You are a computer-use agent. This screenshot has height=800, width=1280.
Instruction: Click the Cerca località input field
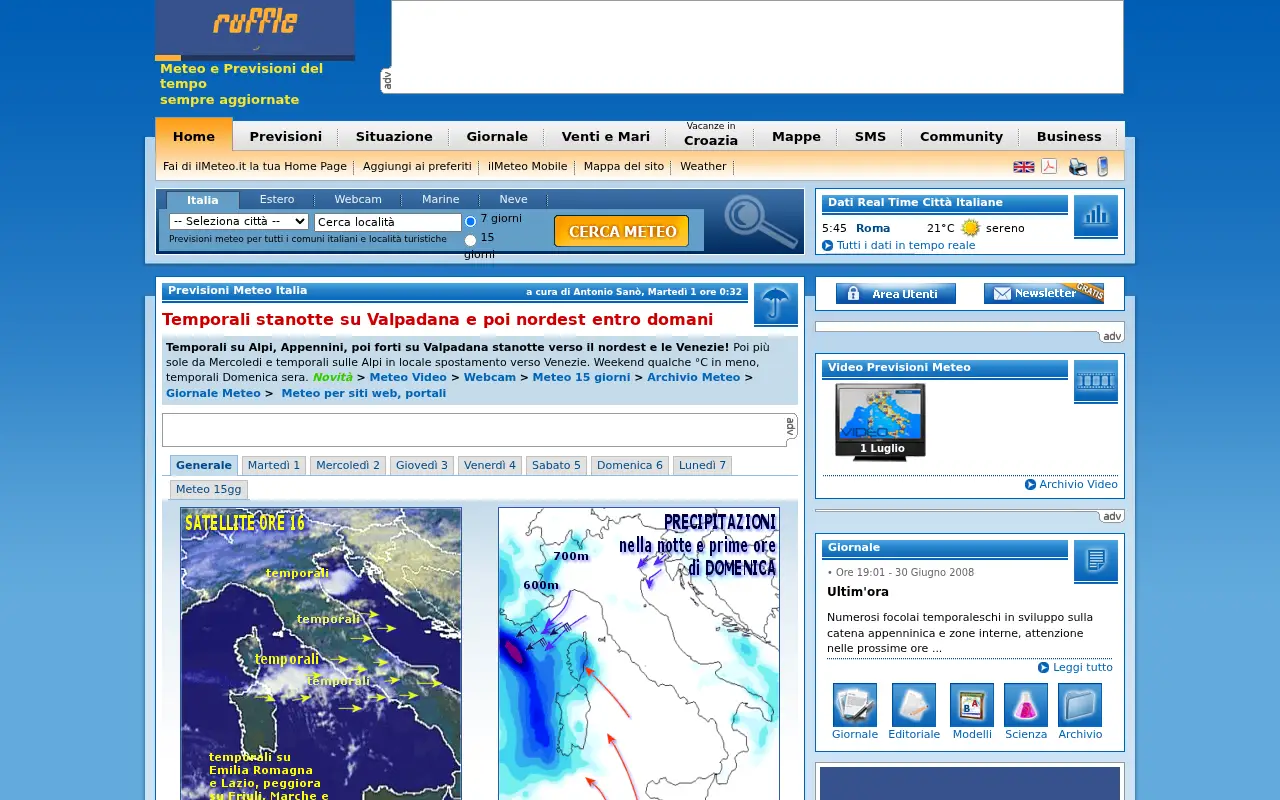click(388, 222)
